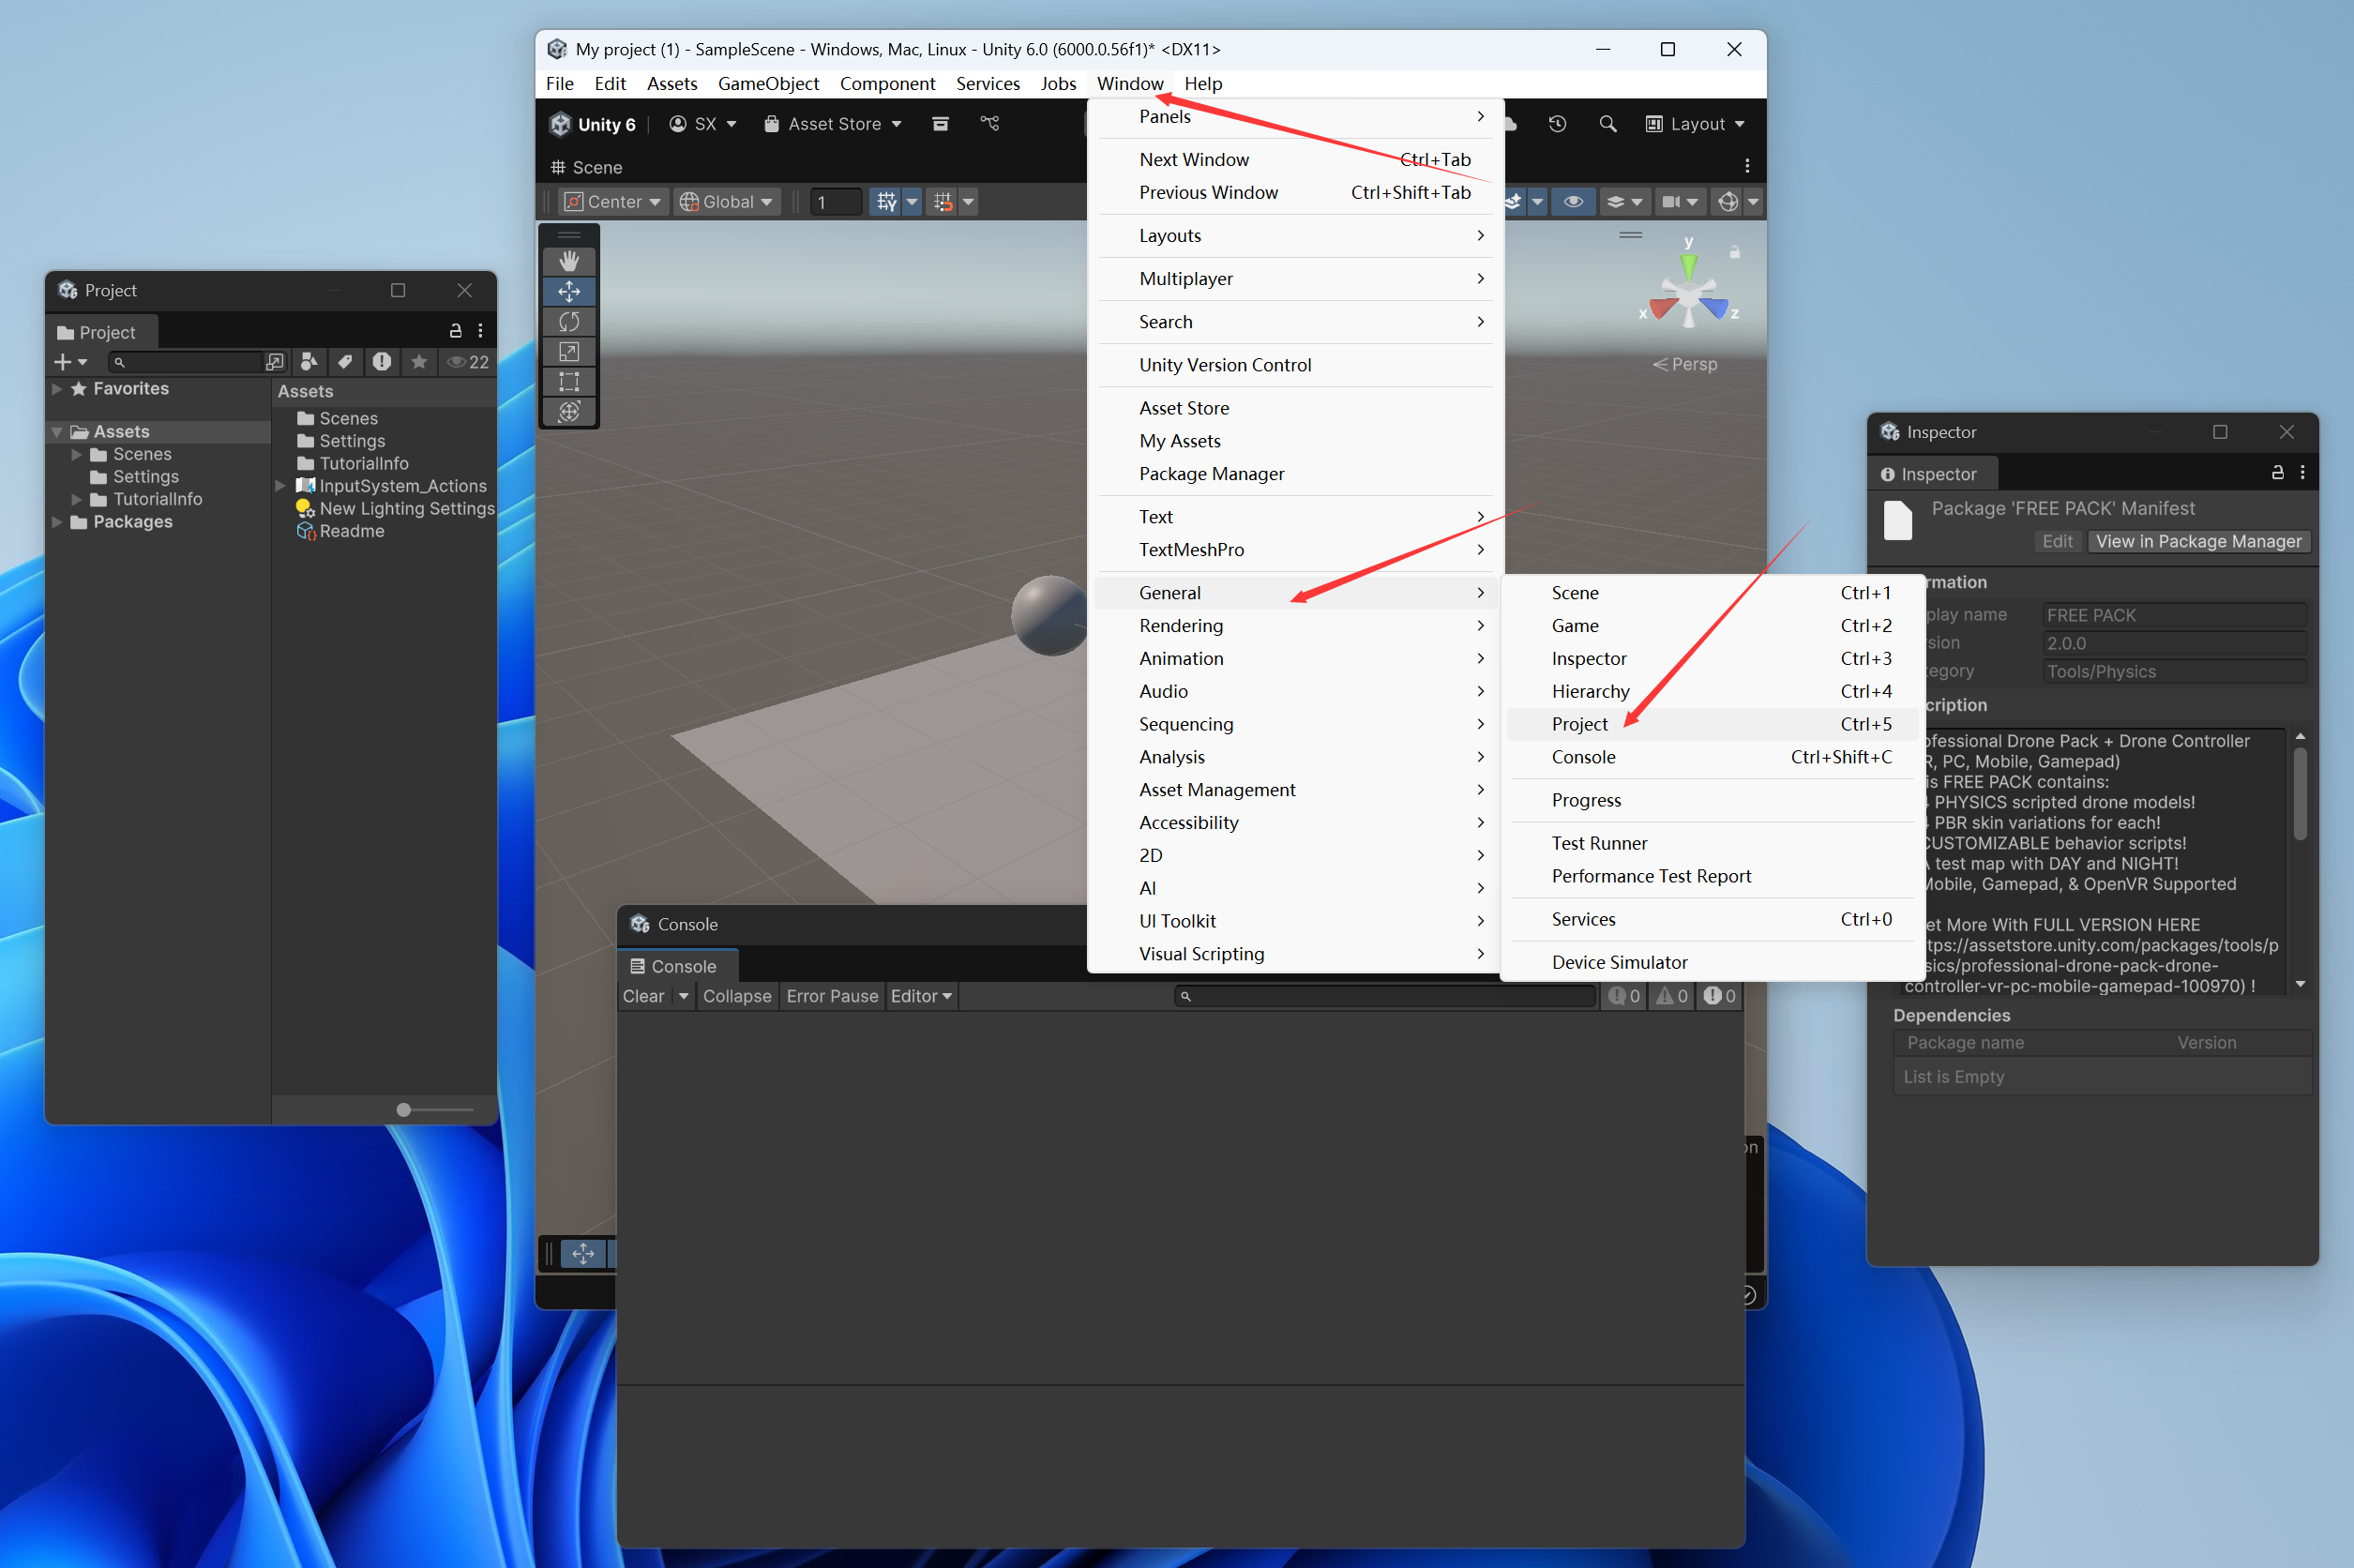This screenshot has width=2354, height=1568.
Task: Open the Create plus dropdown in Project
Action: click(71, 361)
